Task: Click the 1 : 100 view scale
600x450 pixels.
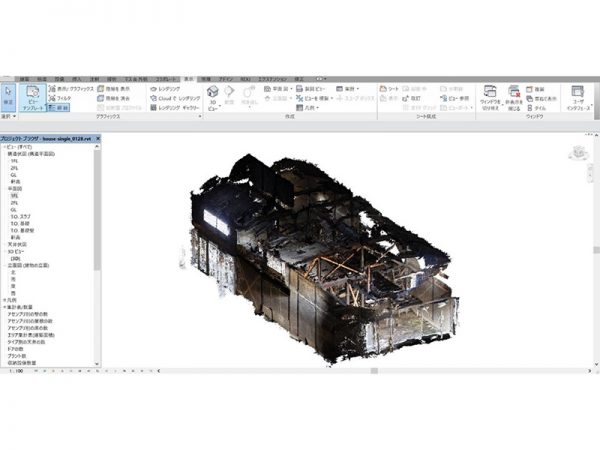Action: click(x=16, y=371)
